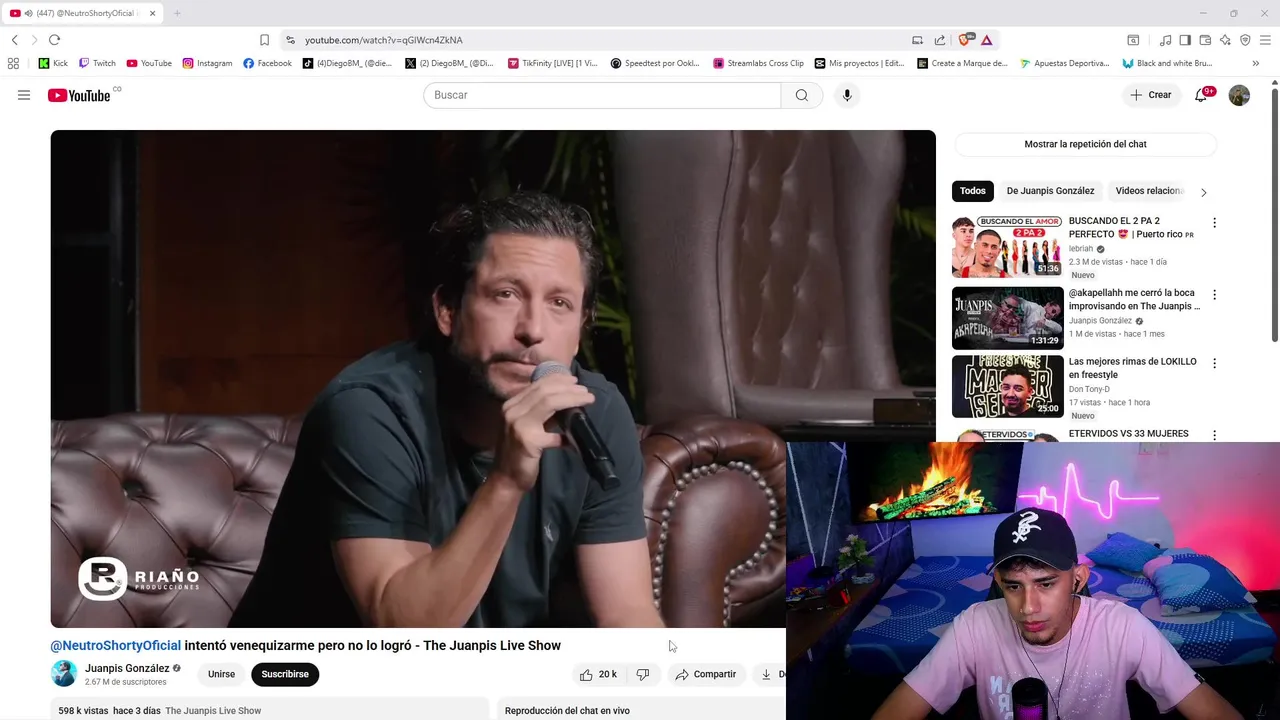Open the TikFinity LIVE bookmark

pyautogui.click(x=552, y=63)
